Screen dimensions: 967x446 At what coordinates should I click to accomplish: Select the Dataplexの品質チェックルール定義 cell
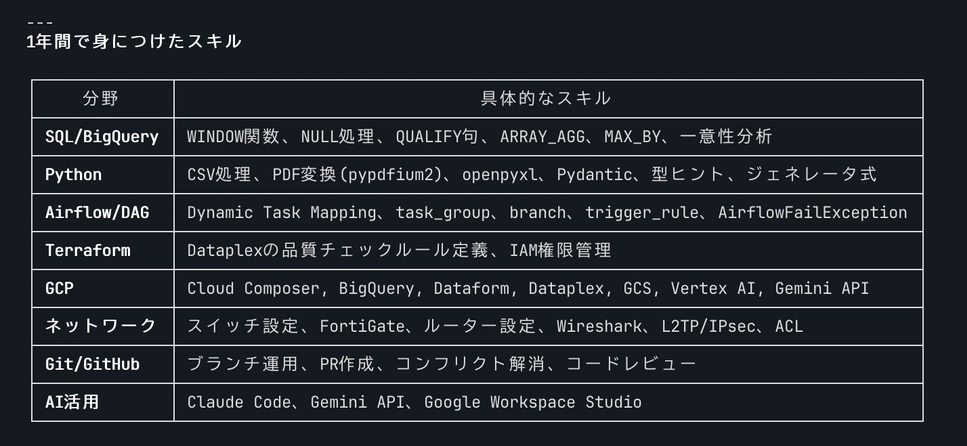coord(398,250)
